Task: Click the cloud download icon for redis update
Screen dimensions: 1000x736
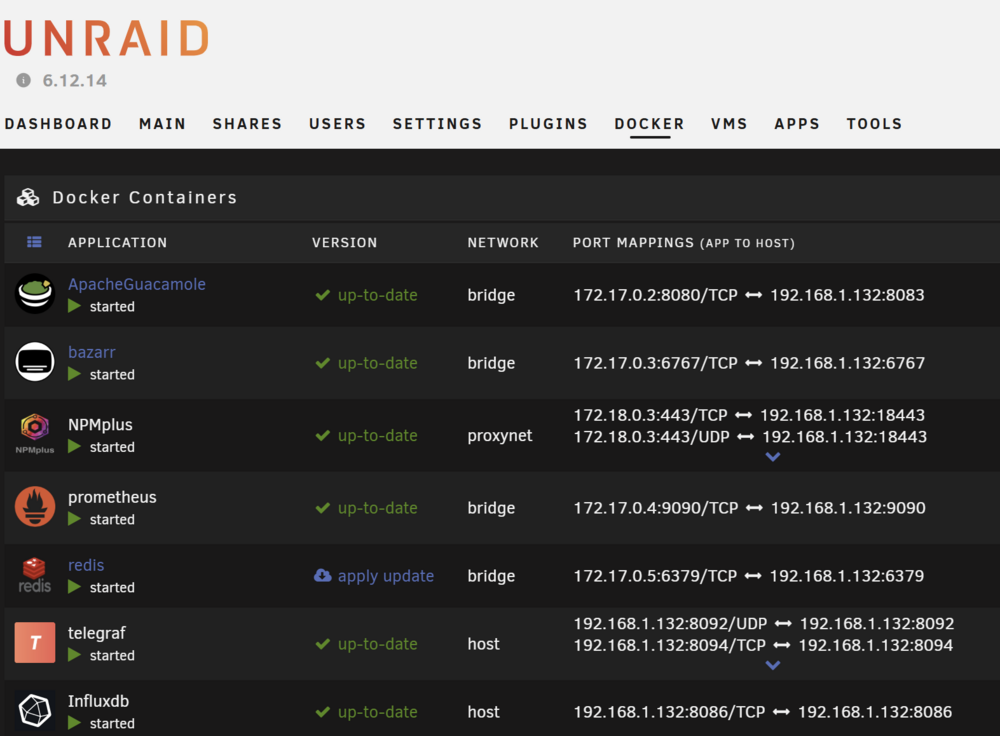Action: point(323,575)
